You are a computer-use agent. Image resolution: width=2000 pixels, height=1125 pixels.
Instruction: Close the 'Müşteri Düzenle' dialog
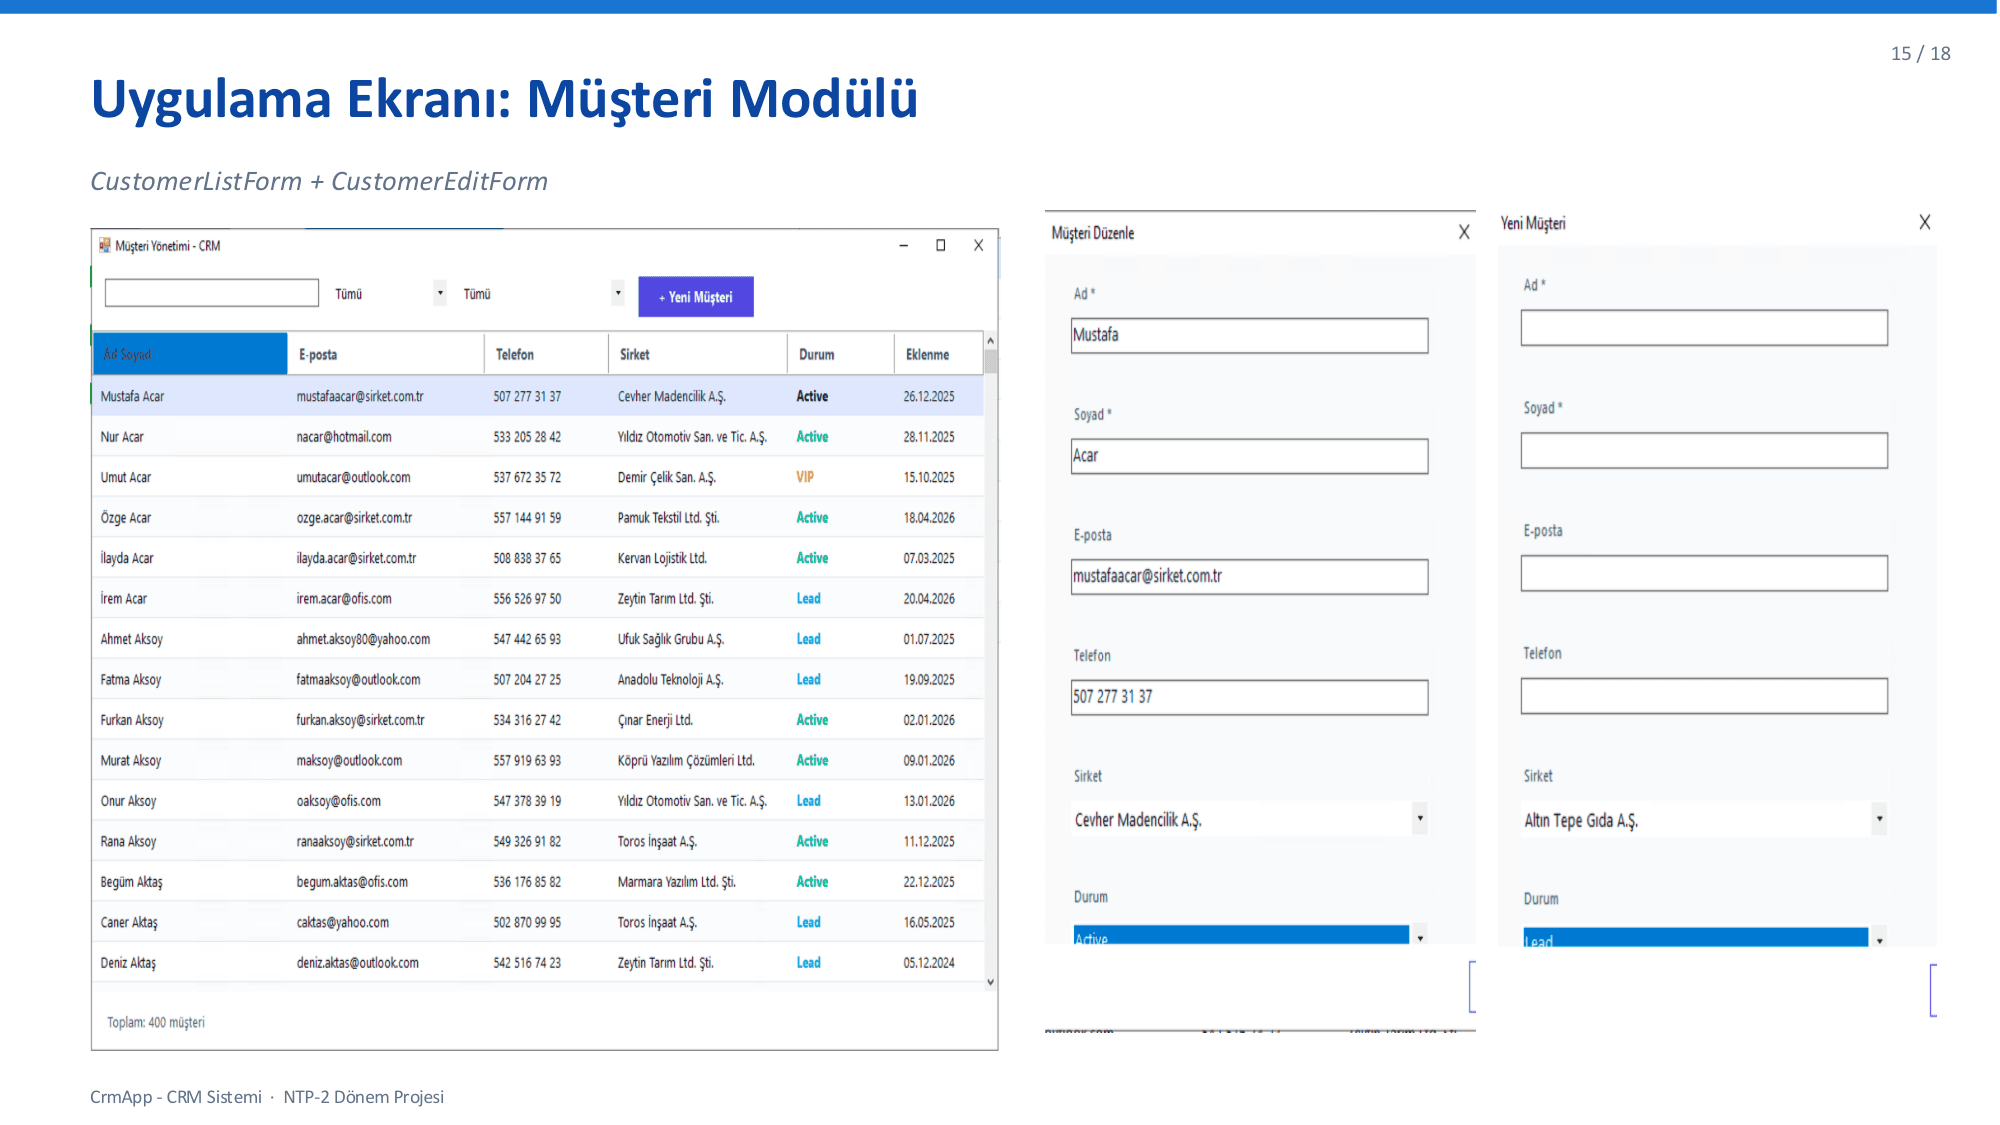(1464, 232)
